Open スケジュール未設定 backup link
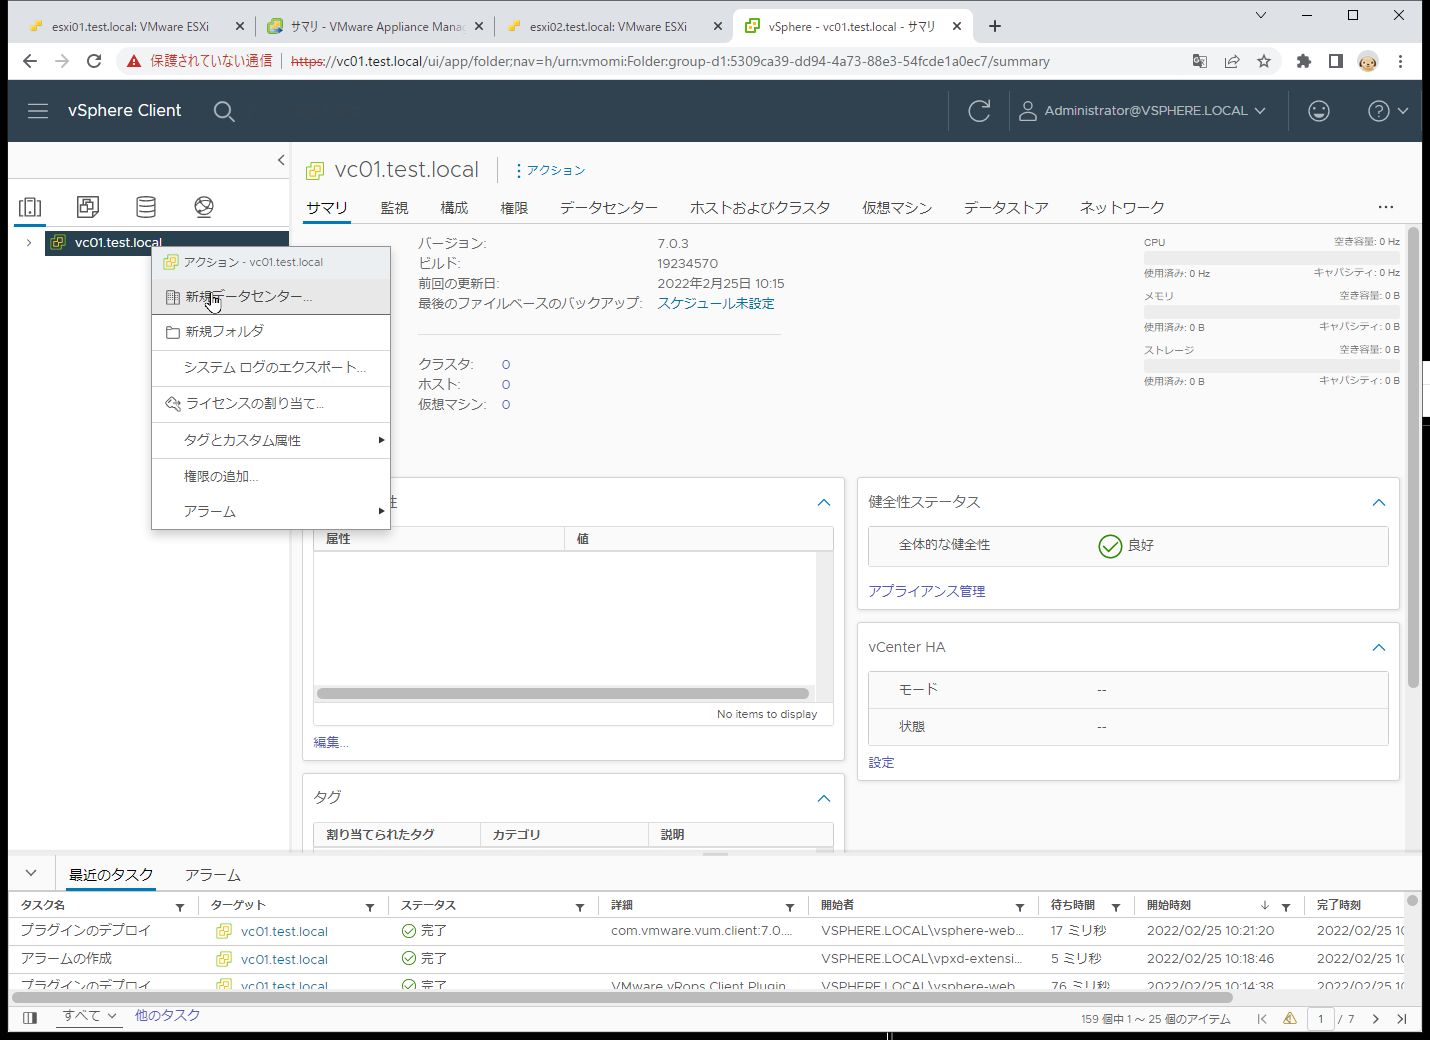 [716, 303]
